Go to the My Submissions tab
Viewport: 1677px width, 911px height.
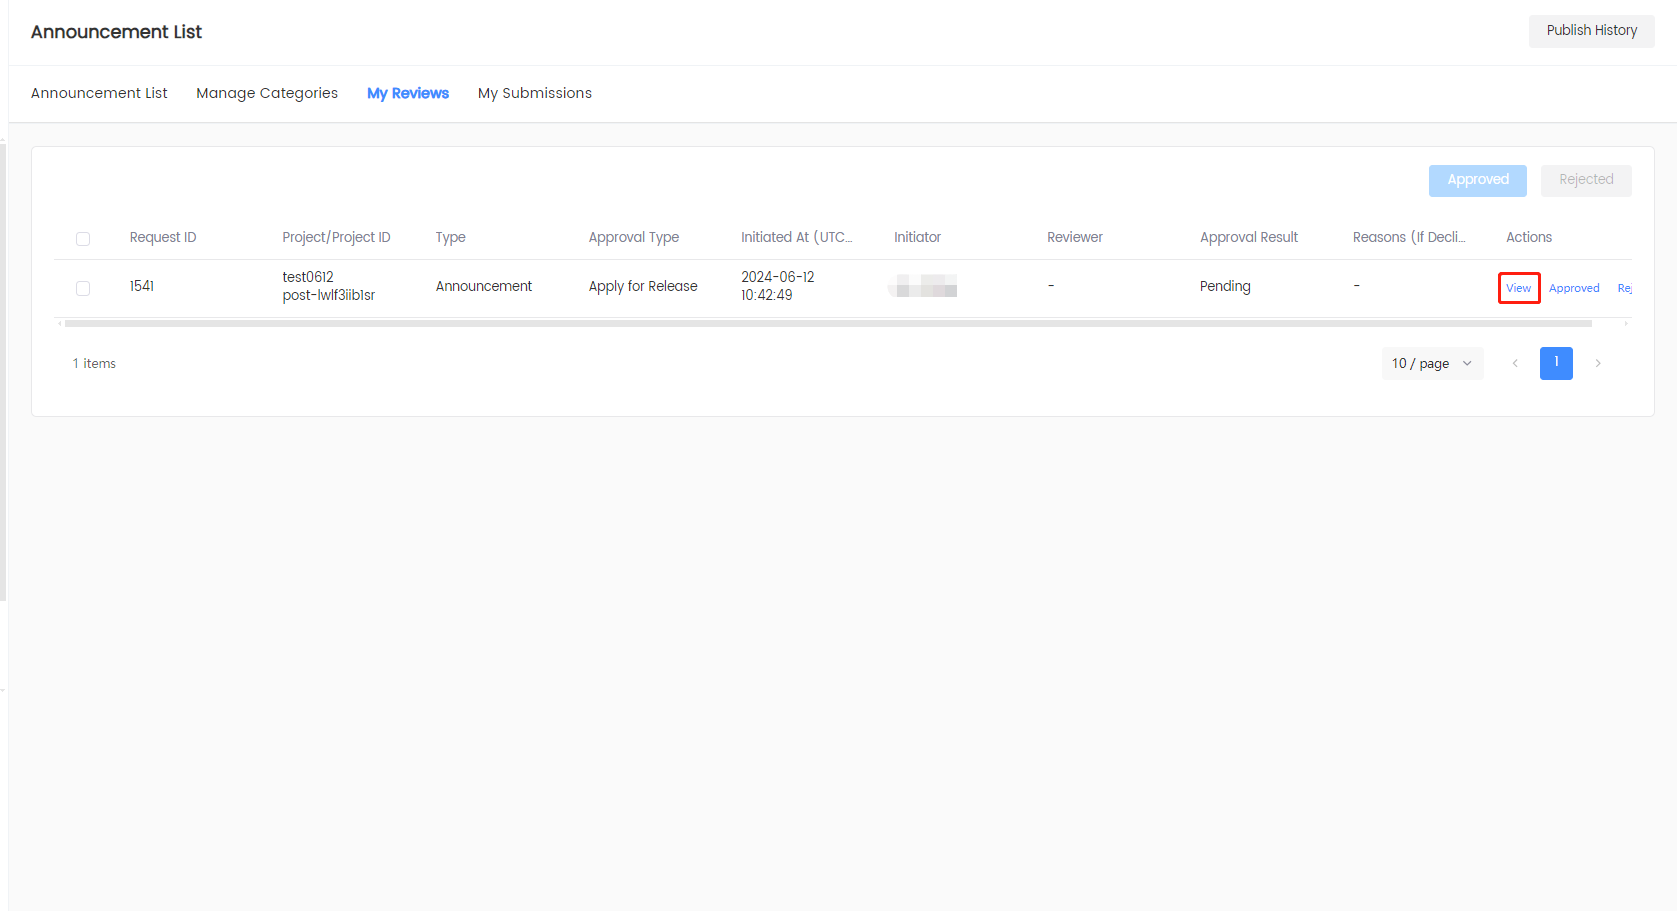(534, 93)
